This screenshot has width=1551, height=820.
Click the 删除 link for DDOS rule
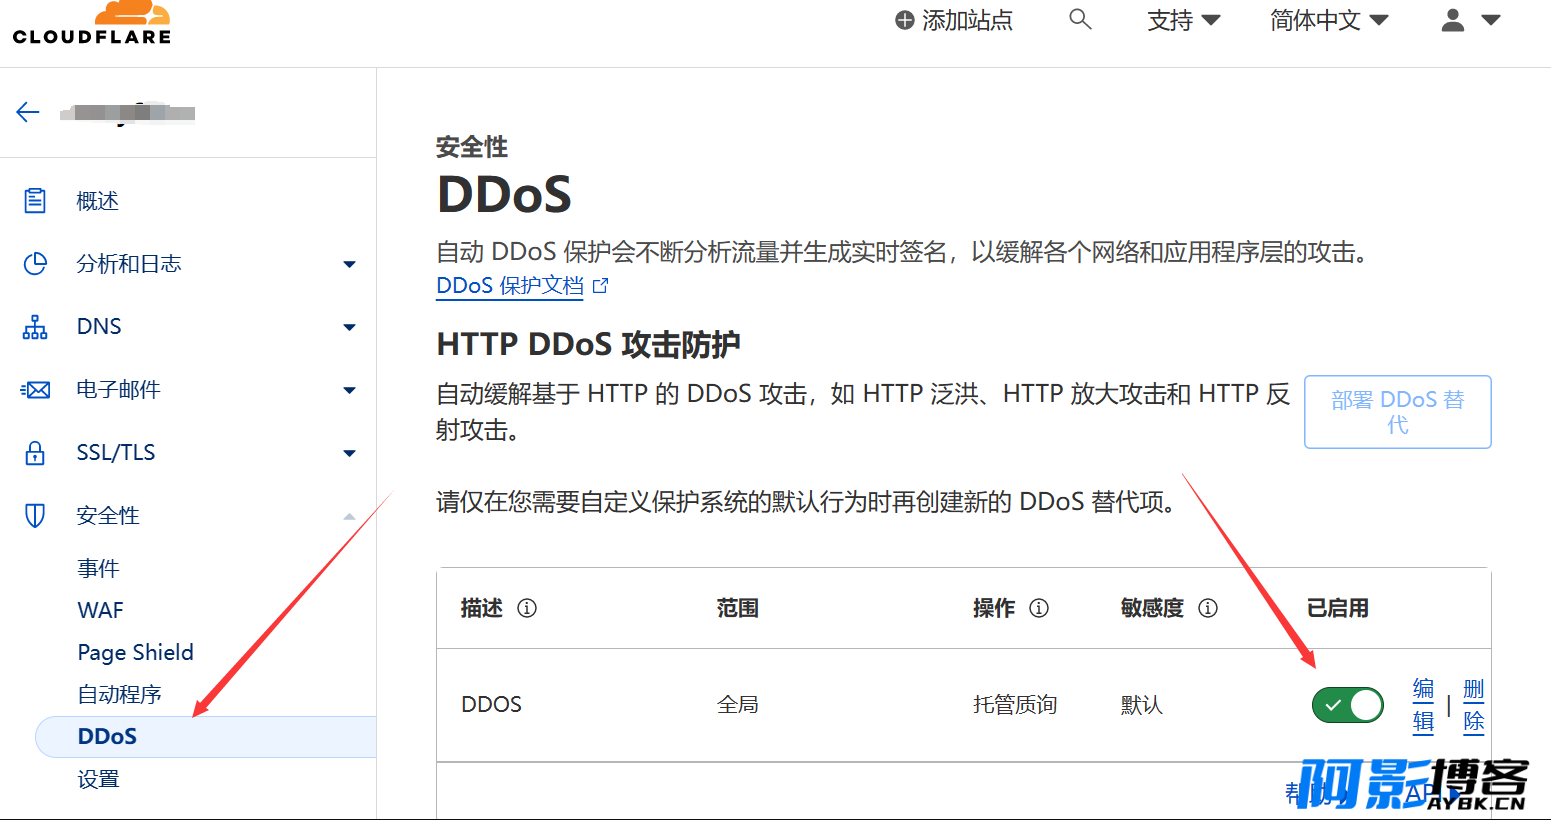pyautogui.click(x=1474, y=705)
